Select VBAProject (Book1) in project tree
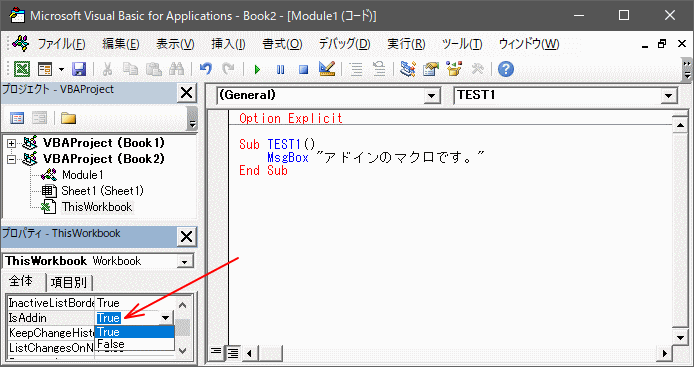The image size is (694, 367). click(x=104, y=143)
